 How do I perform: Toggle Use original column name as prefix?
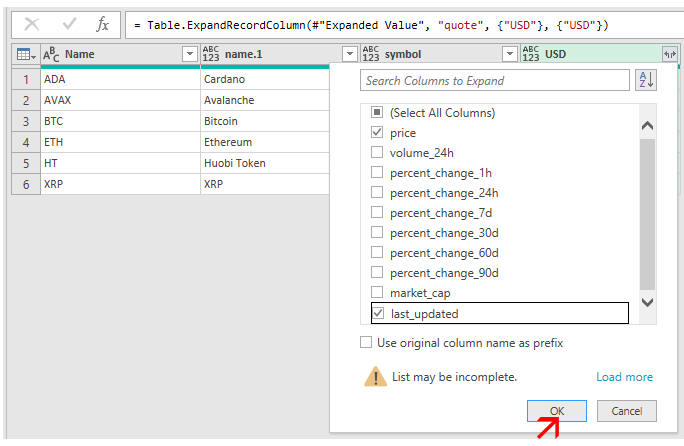(367, 343)
